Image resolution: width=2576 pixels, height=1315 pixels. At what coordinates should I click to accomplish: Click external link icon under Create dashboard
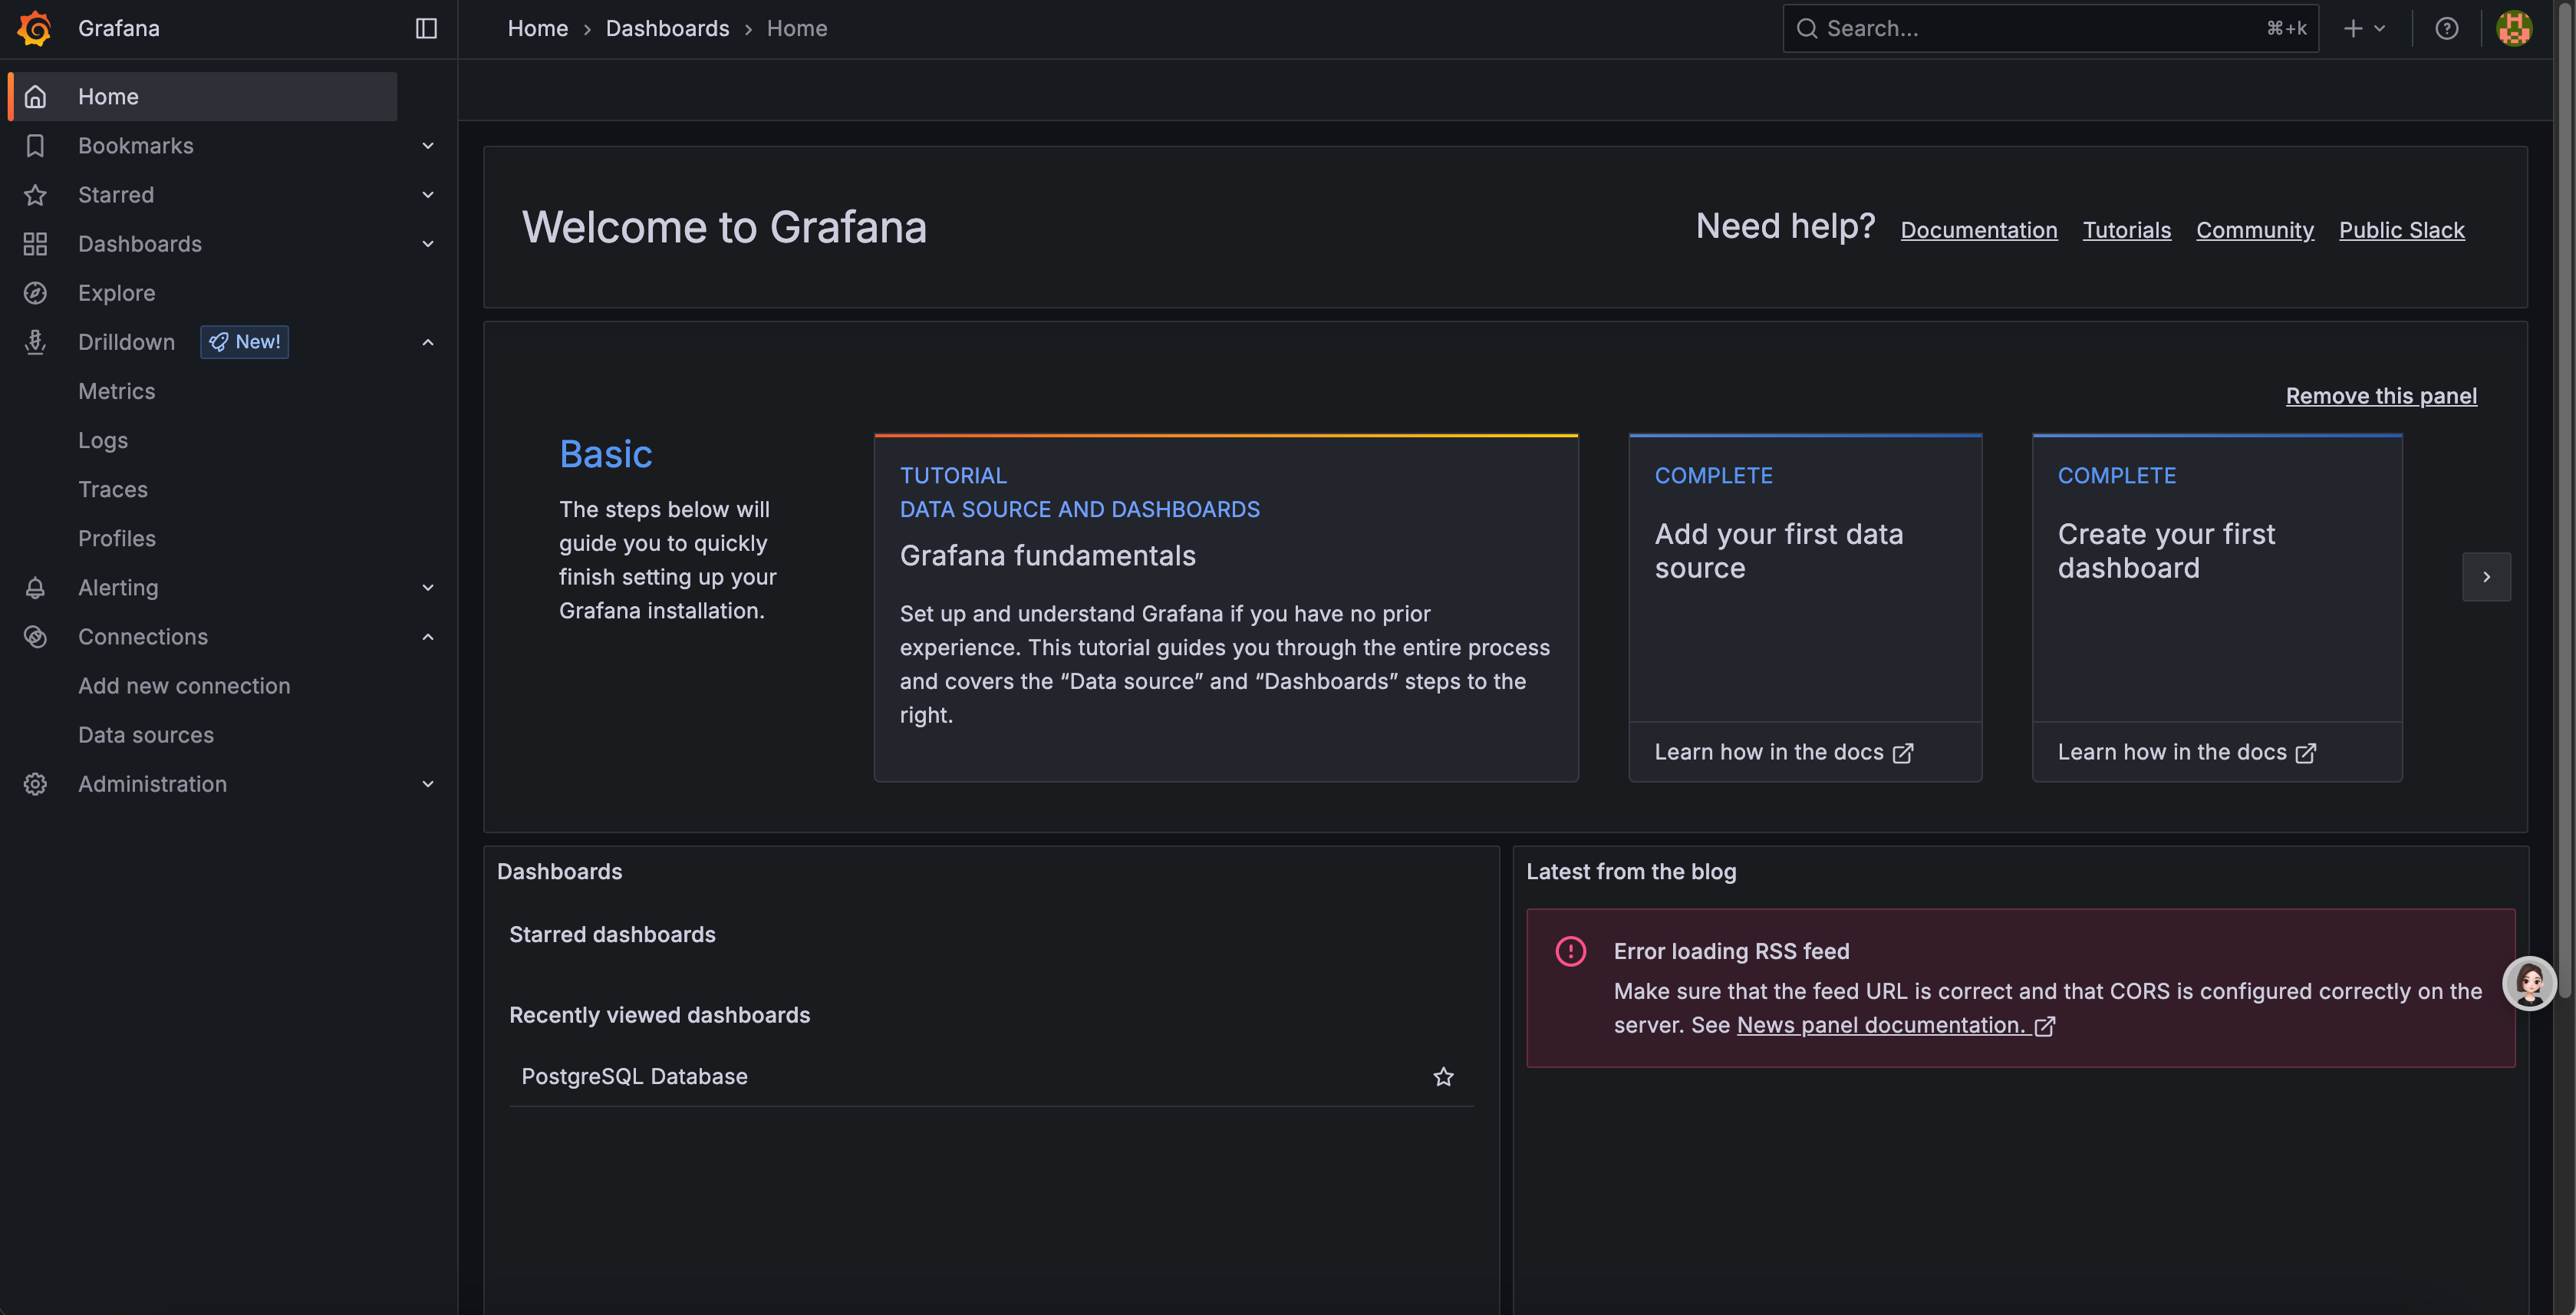[x=2305, y=753]
